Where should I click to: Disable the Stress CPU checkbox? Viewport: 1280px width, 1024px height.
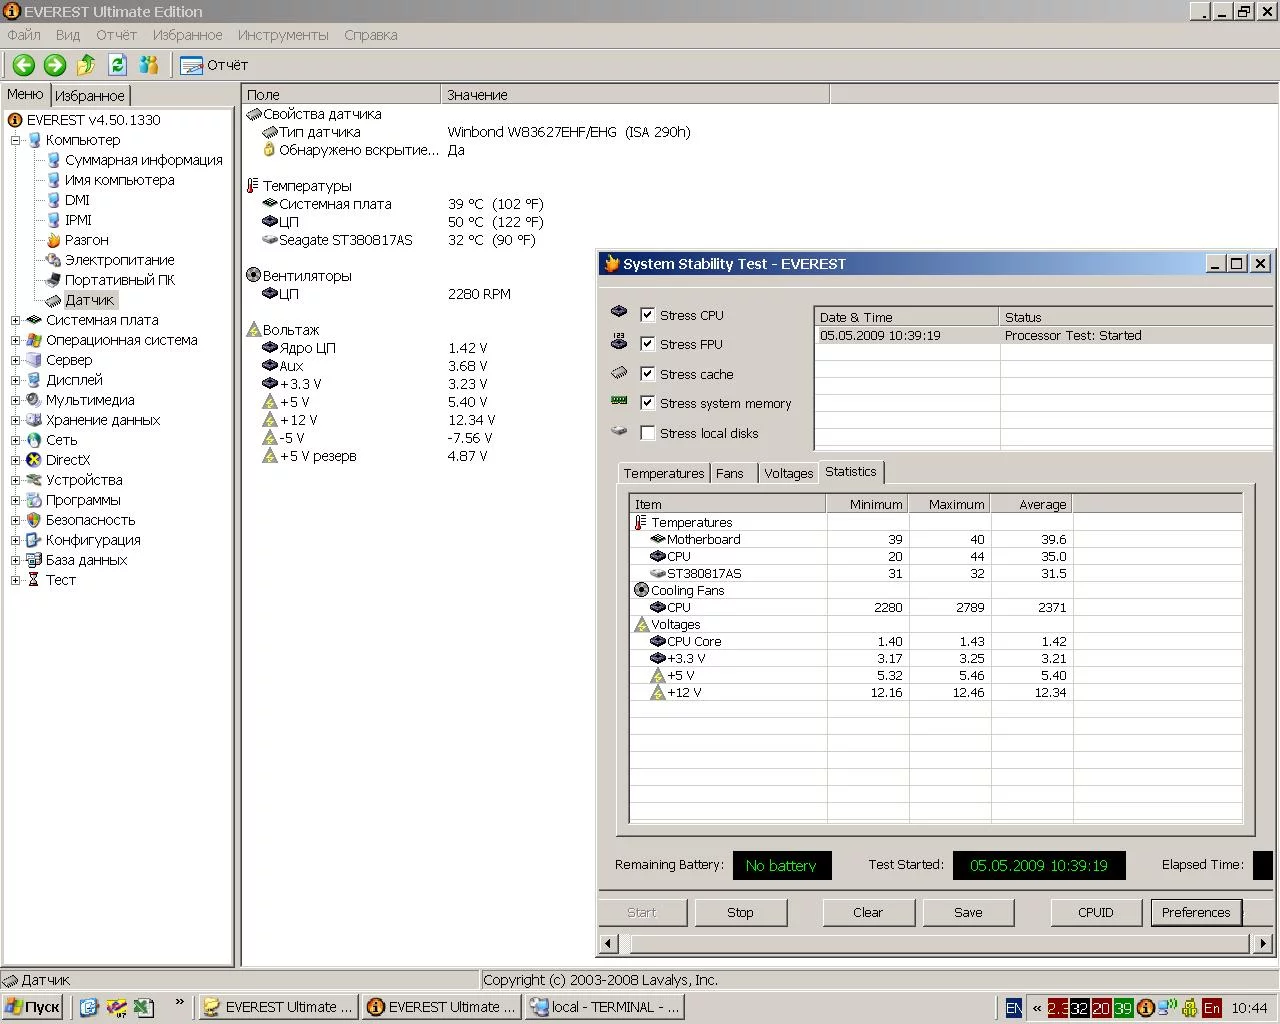(648, 315)
